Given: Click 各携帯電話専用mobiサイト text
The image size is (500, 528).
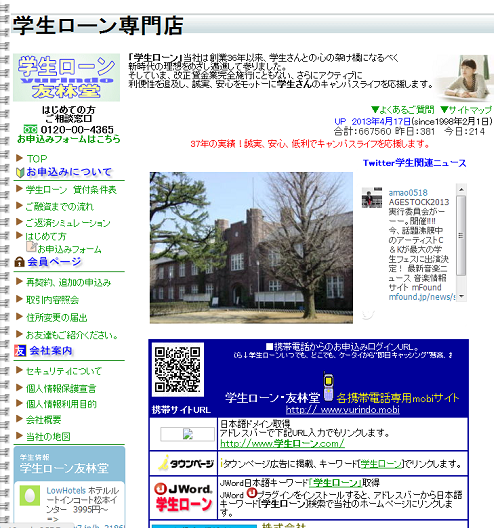Looking at the screenshot, I should pyautogui.click(x=398, y=398).
